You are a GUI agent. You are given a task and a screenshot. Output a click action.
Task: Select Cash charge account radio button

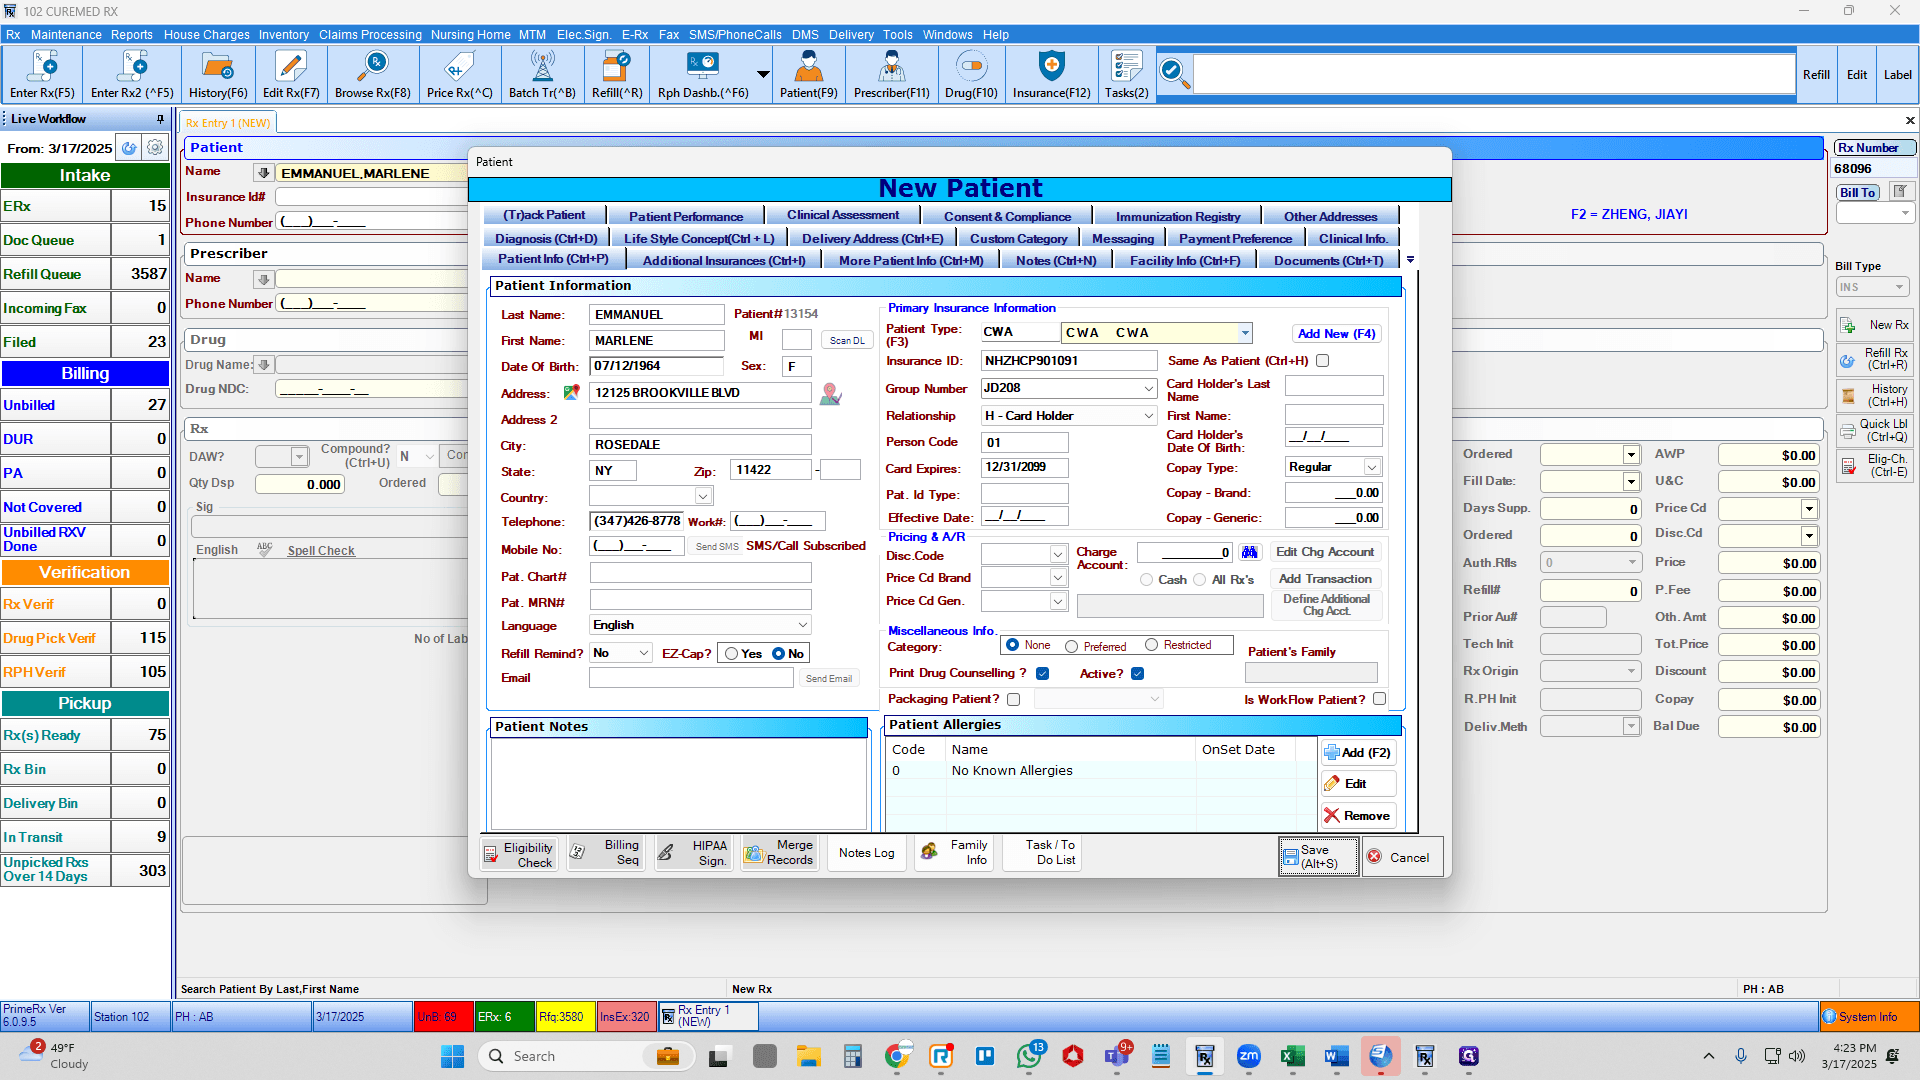(x=1147, y=580)
